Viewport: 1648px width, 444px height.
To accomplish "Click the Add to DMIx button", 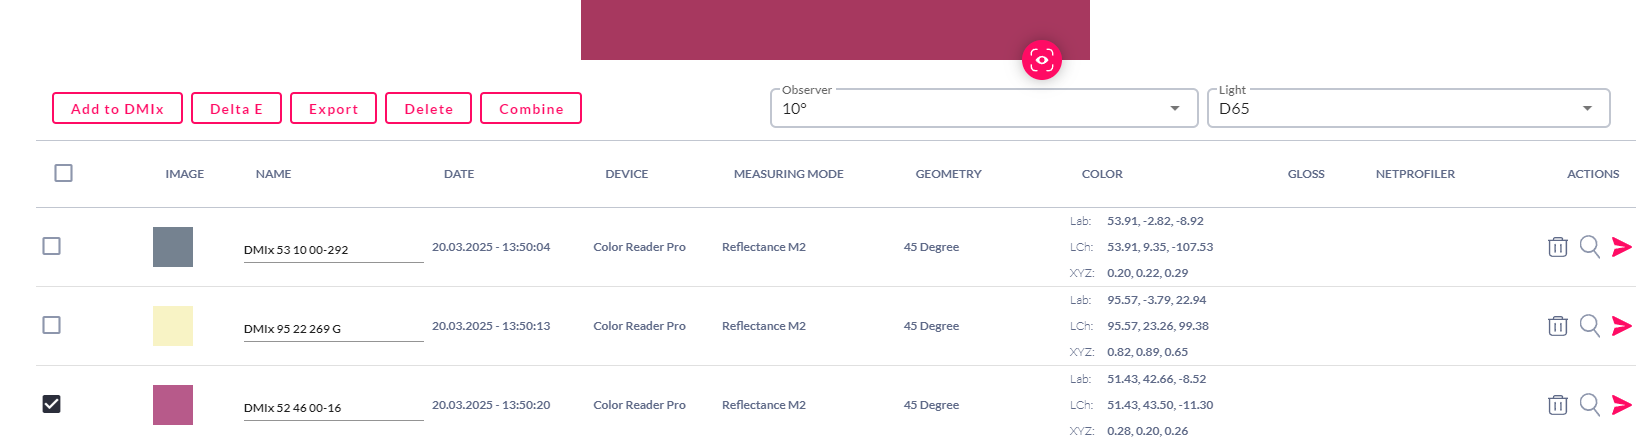I will (x=117, y=108).
